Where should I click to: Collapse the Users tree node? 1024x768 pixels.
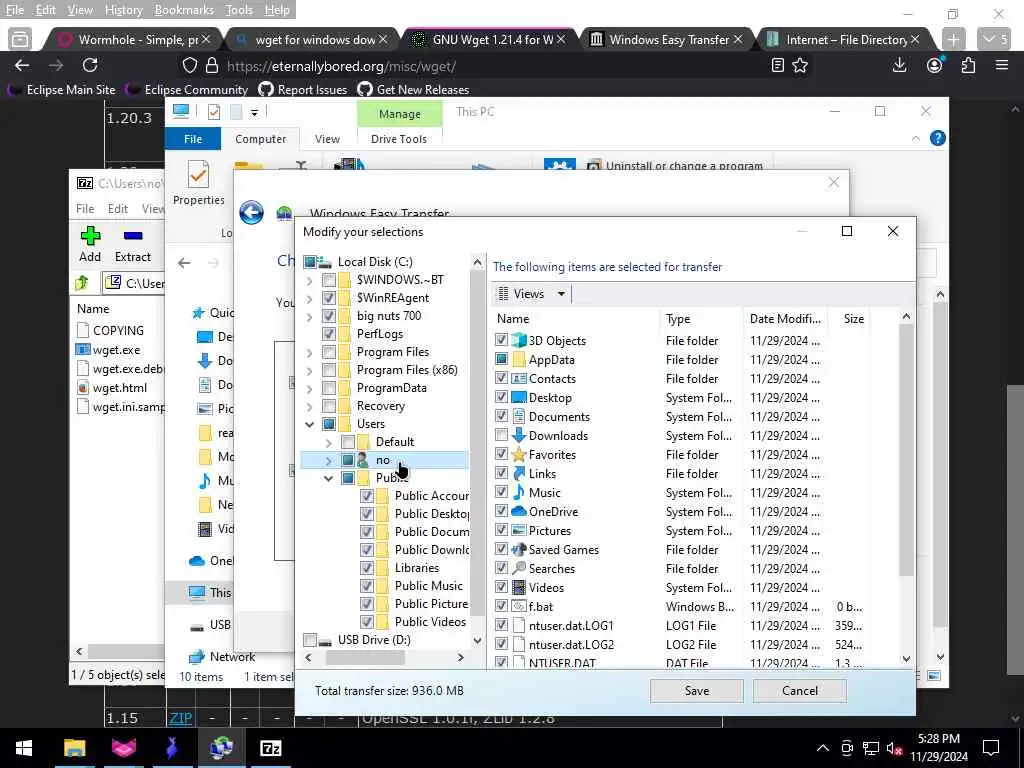pyautogui.click(x=310, y=424)
